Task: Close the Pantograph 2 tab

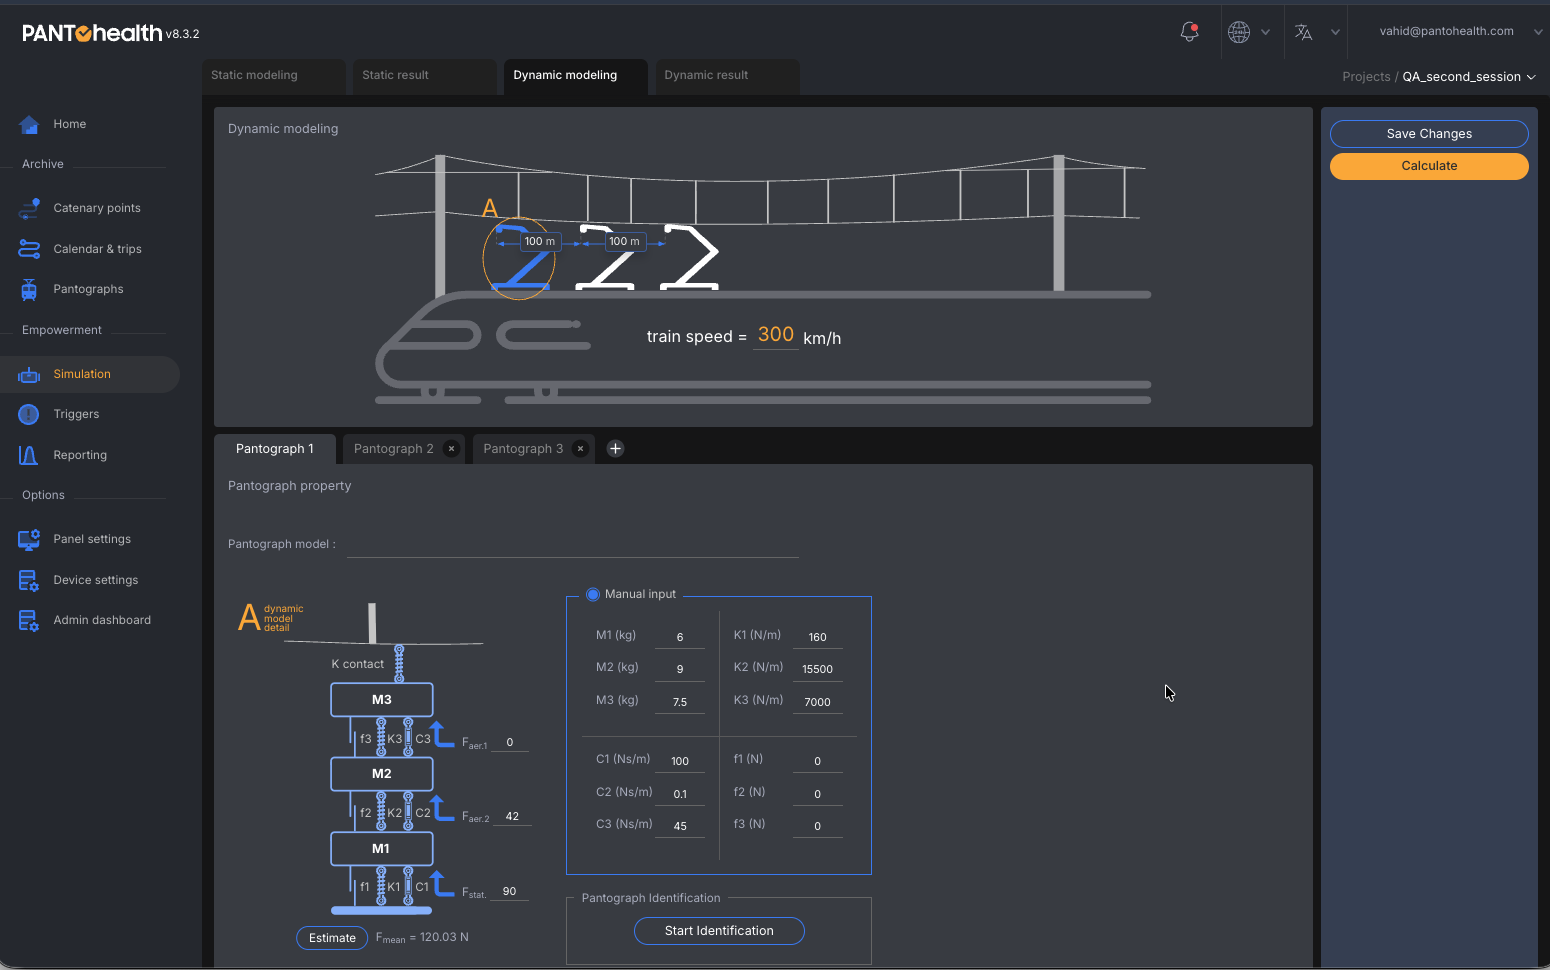Action: click(x=452, y=449)
